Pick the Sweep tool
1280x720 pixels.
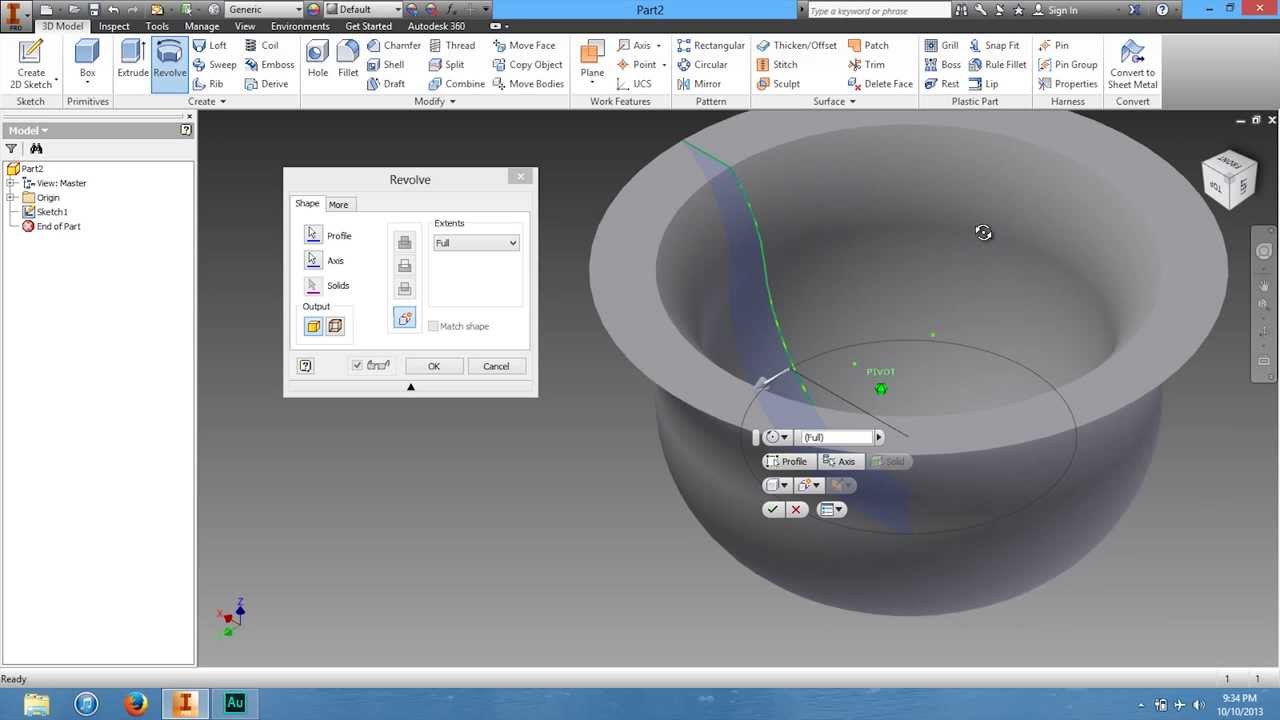coord(214,65)
